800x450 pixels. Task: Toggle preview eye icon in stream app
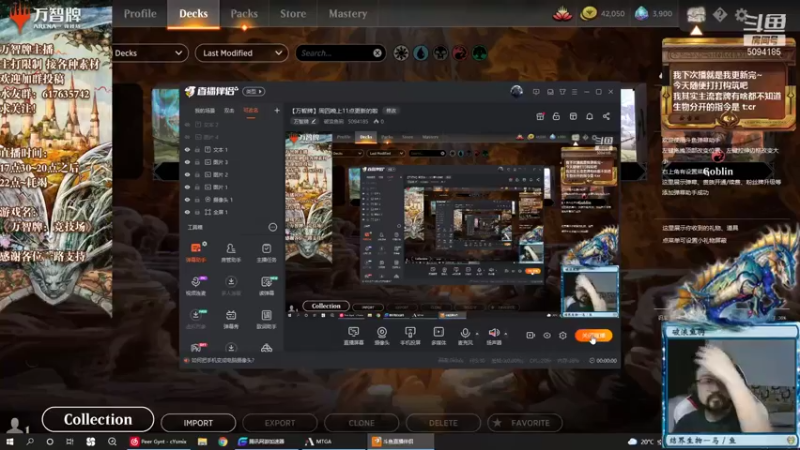(547, 335)
